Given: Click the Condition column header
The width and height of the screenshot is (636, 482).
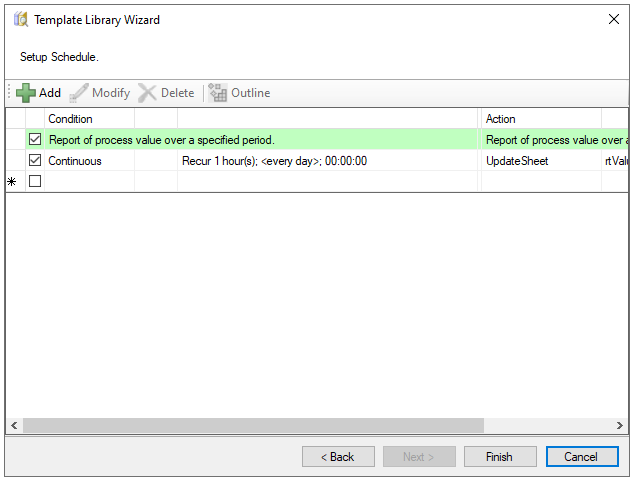Looking at the screenshot, I should (89, 119).
